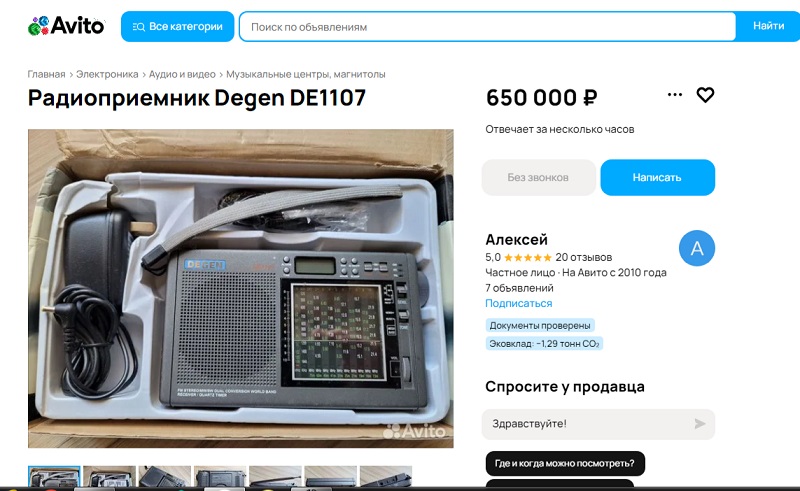Click the search field Поиск по объявлениям

(487, 27)
